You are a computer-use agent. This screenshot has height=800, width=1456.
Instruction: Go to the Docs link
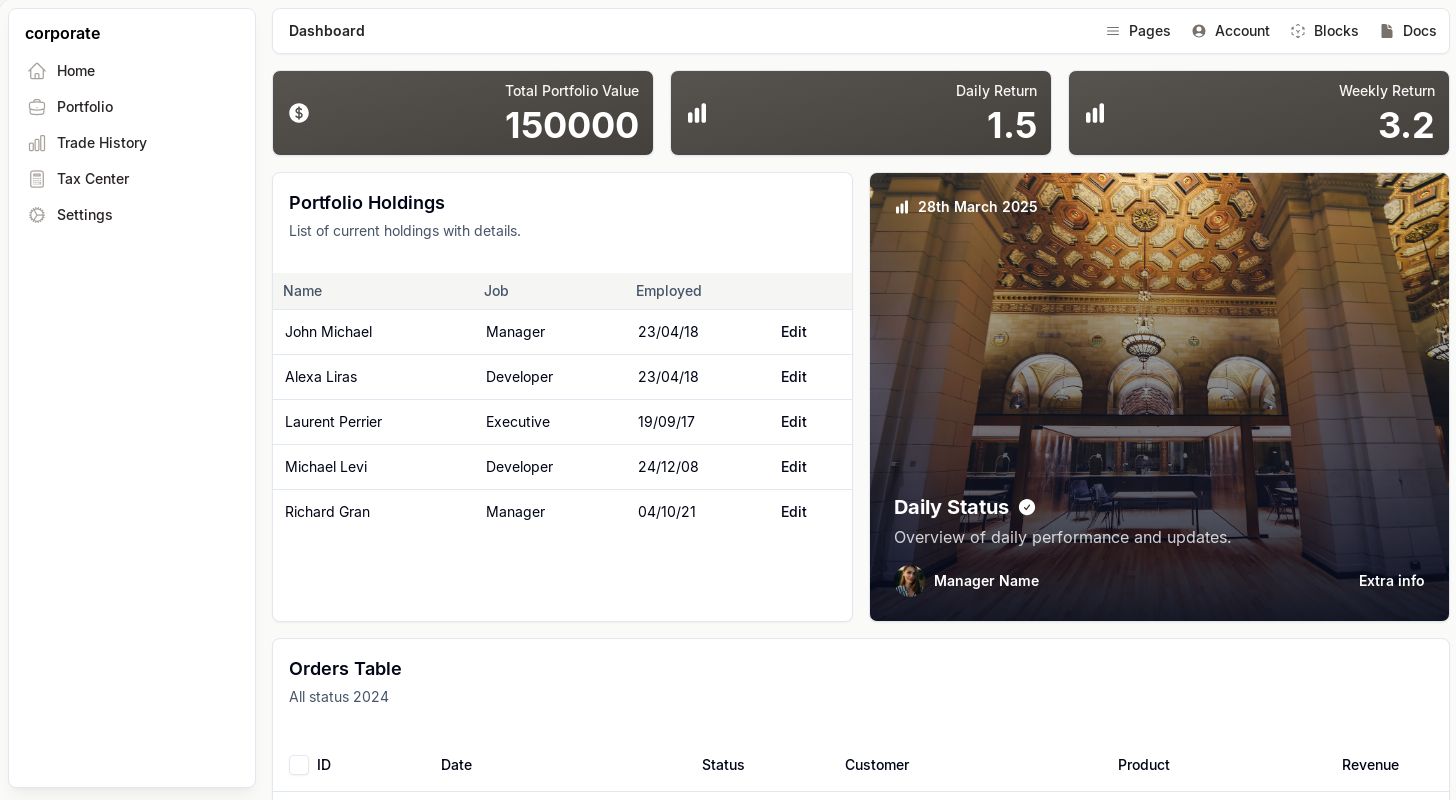pos(1408,31)
